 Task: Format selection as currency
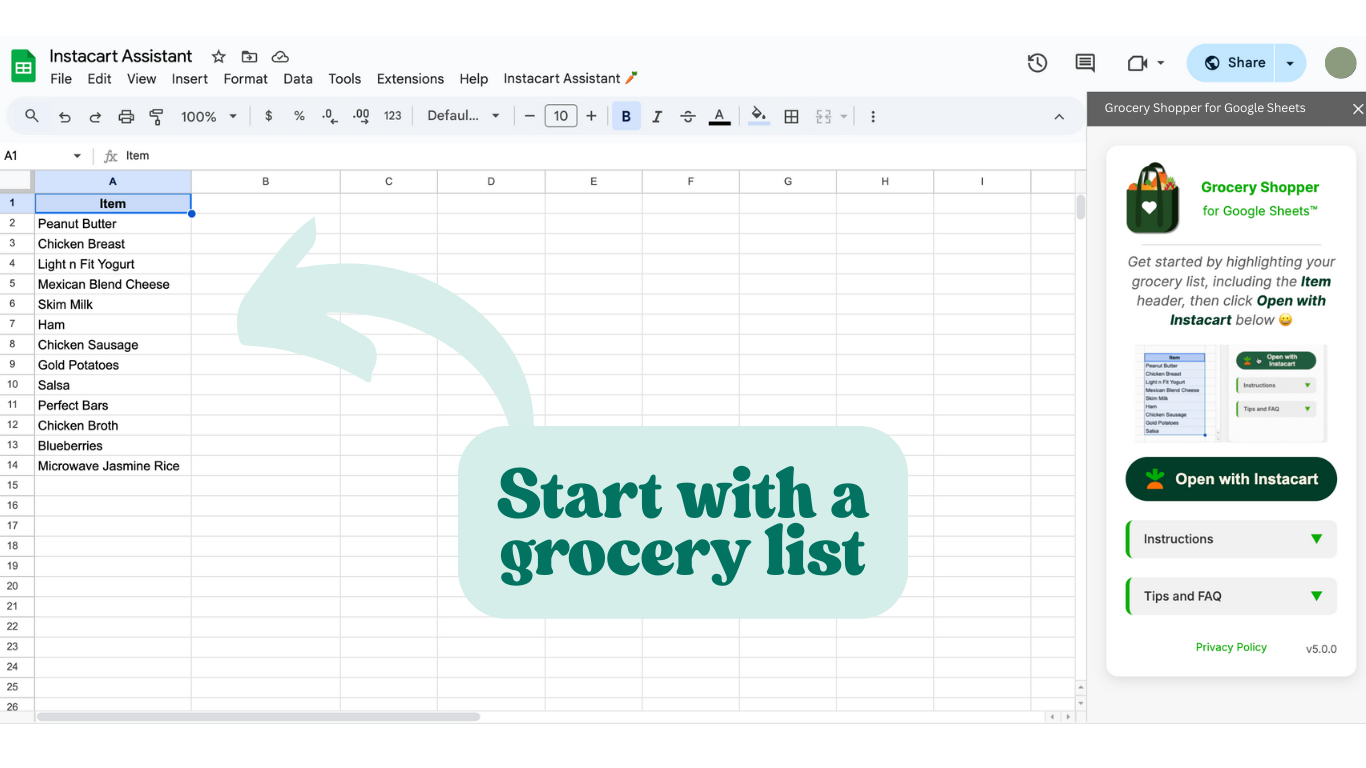tap(268, 116)
